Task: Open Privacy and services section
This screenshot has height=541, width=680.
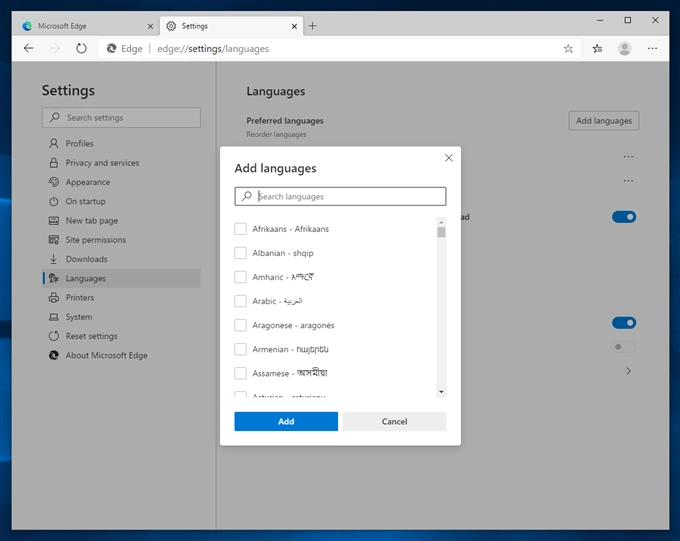Action: click(121, 163)
